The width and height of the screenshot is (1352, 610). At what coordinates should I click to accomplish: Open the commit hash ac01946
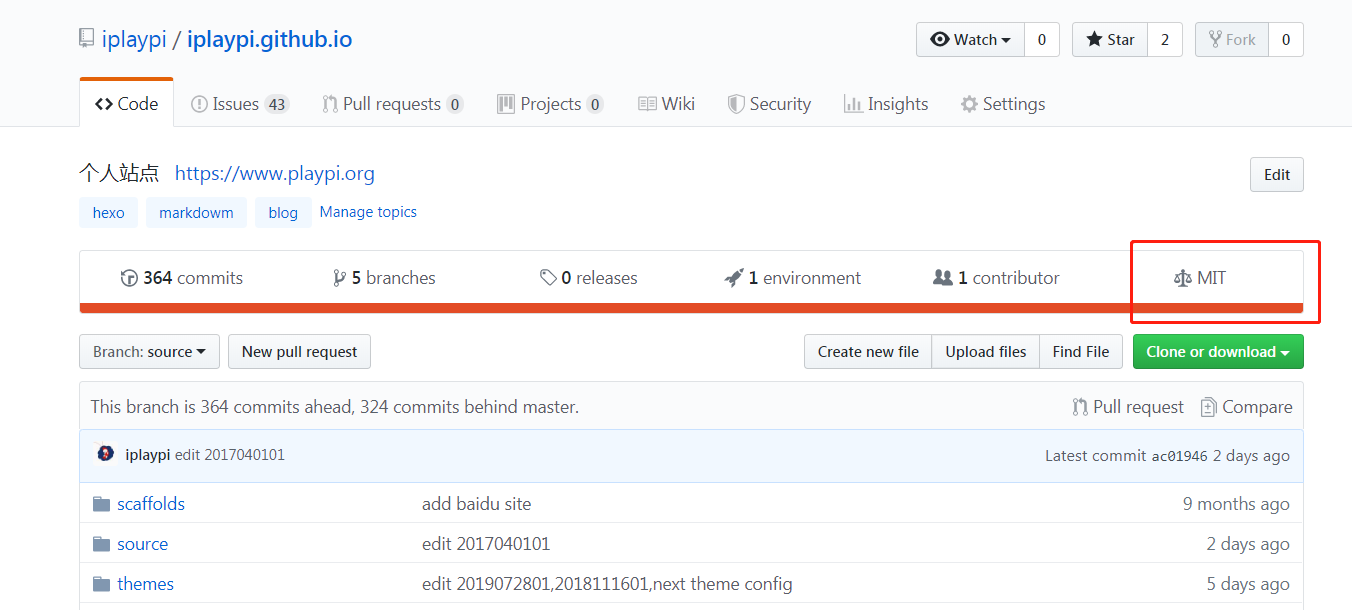coord(1180,456)
